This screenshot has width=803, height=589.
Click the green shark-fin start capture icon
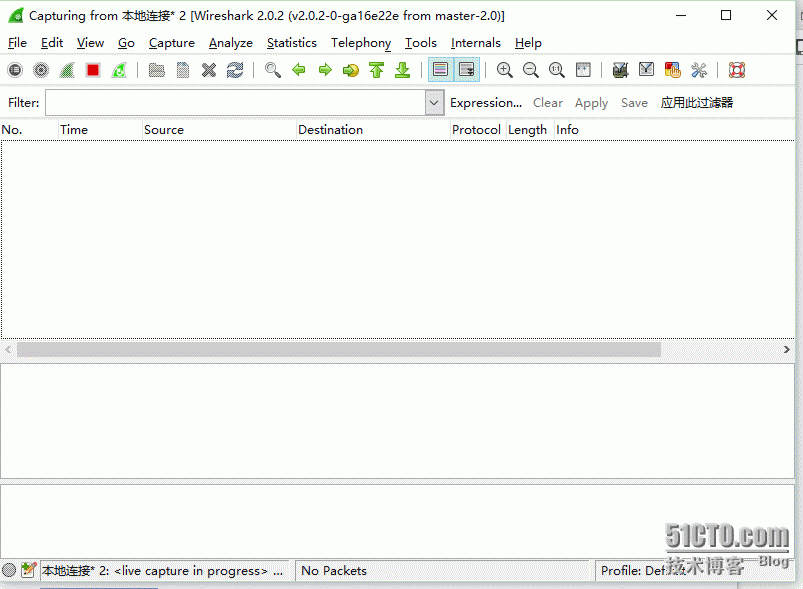click(x=67, y=70)
